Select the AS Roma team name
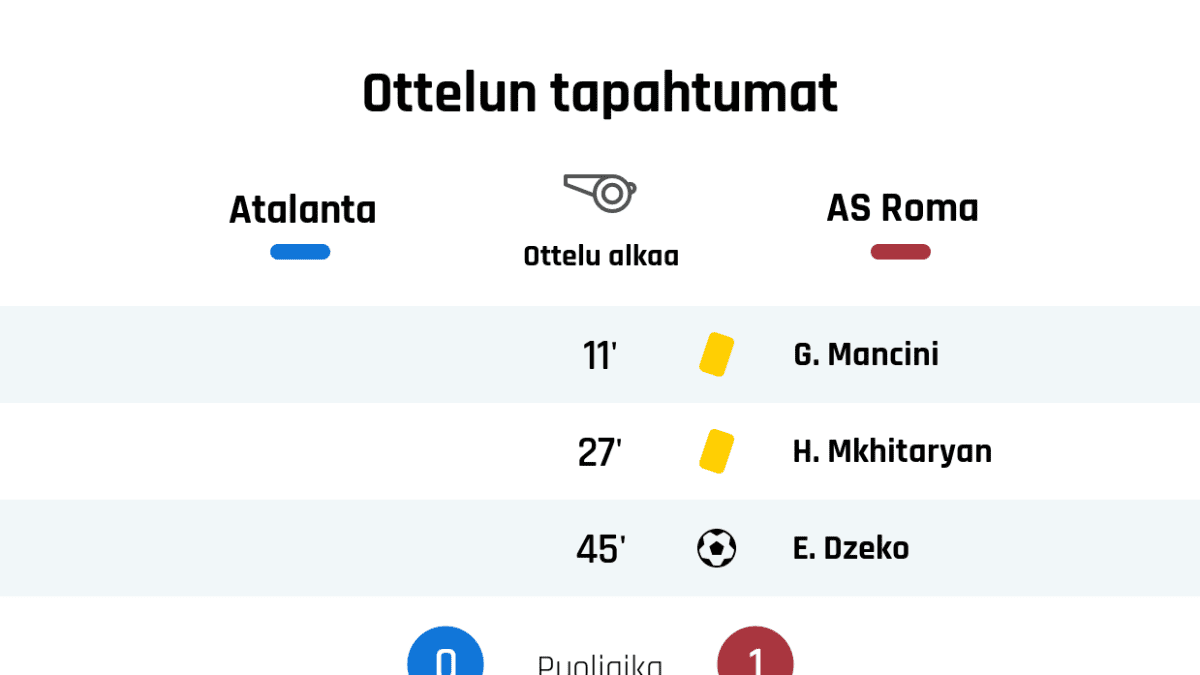Image resolution: width=1200 pixels, height=675 pixels. pos(902,208)
